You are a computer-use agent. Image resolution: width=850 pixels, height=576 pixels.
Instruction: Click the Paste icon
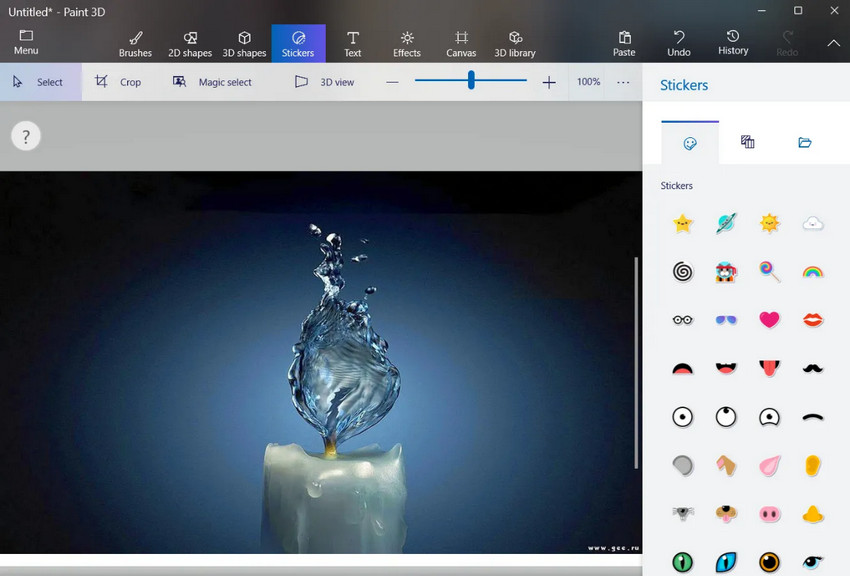tap(623, 42)
